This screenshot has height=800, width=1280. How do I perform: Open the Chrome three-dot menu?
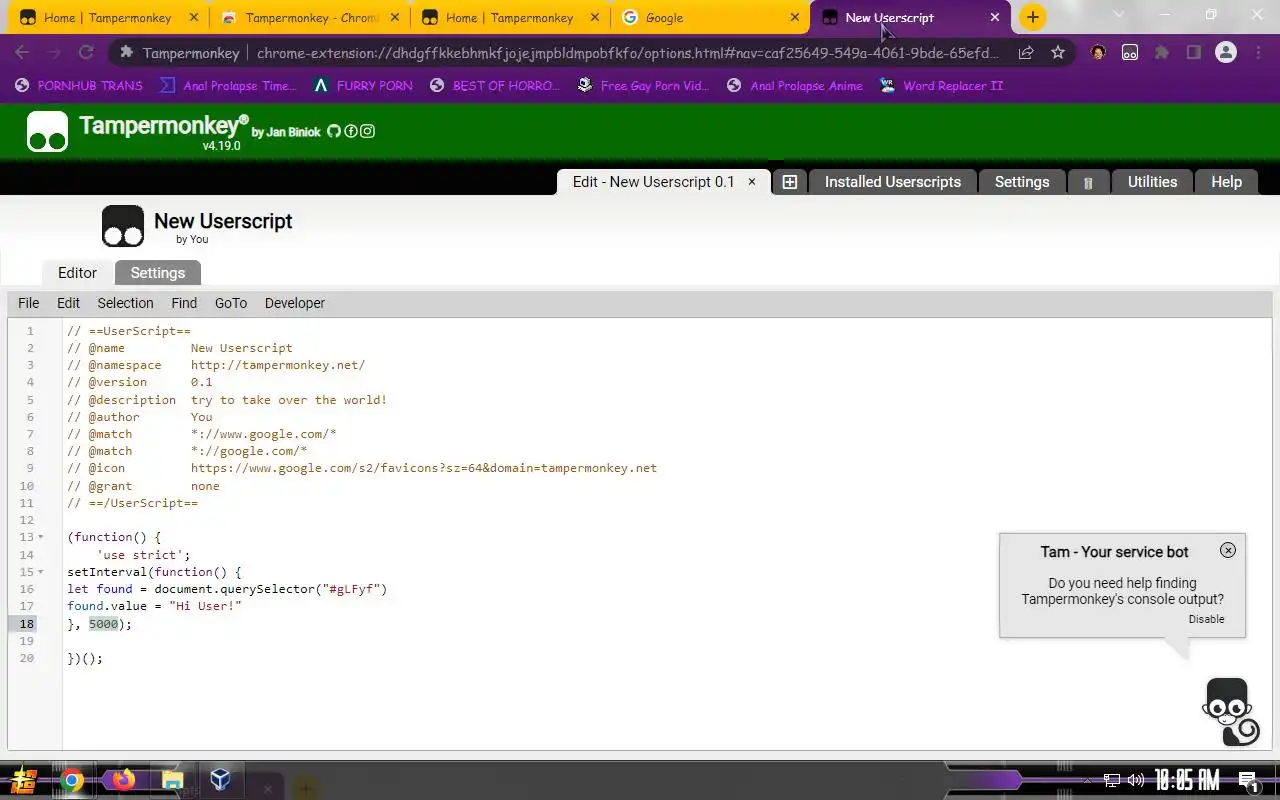click(1258, 53)
